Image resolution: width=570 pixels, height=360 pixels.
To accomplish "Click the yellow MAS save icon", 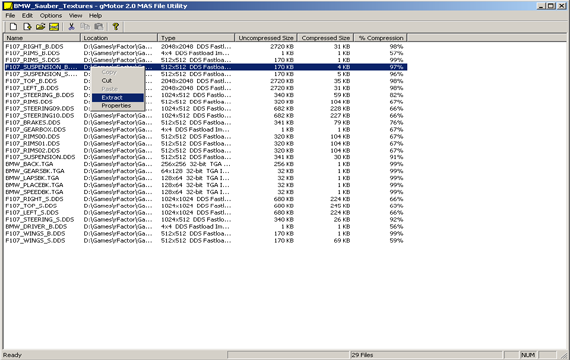I will point(54,27).
